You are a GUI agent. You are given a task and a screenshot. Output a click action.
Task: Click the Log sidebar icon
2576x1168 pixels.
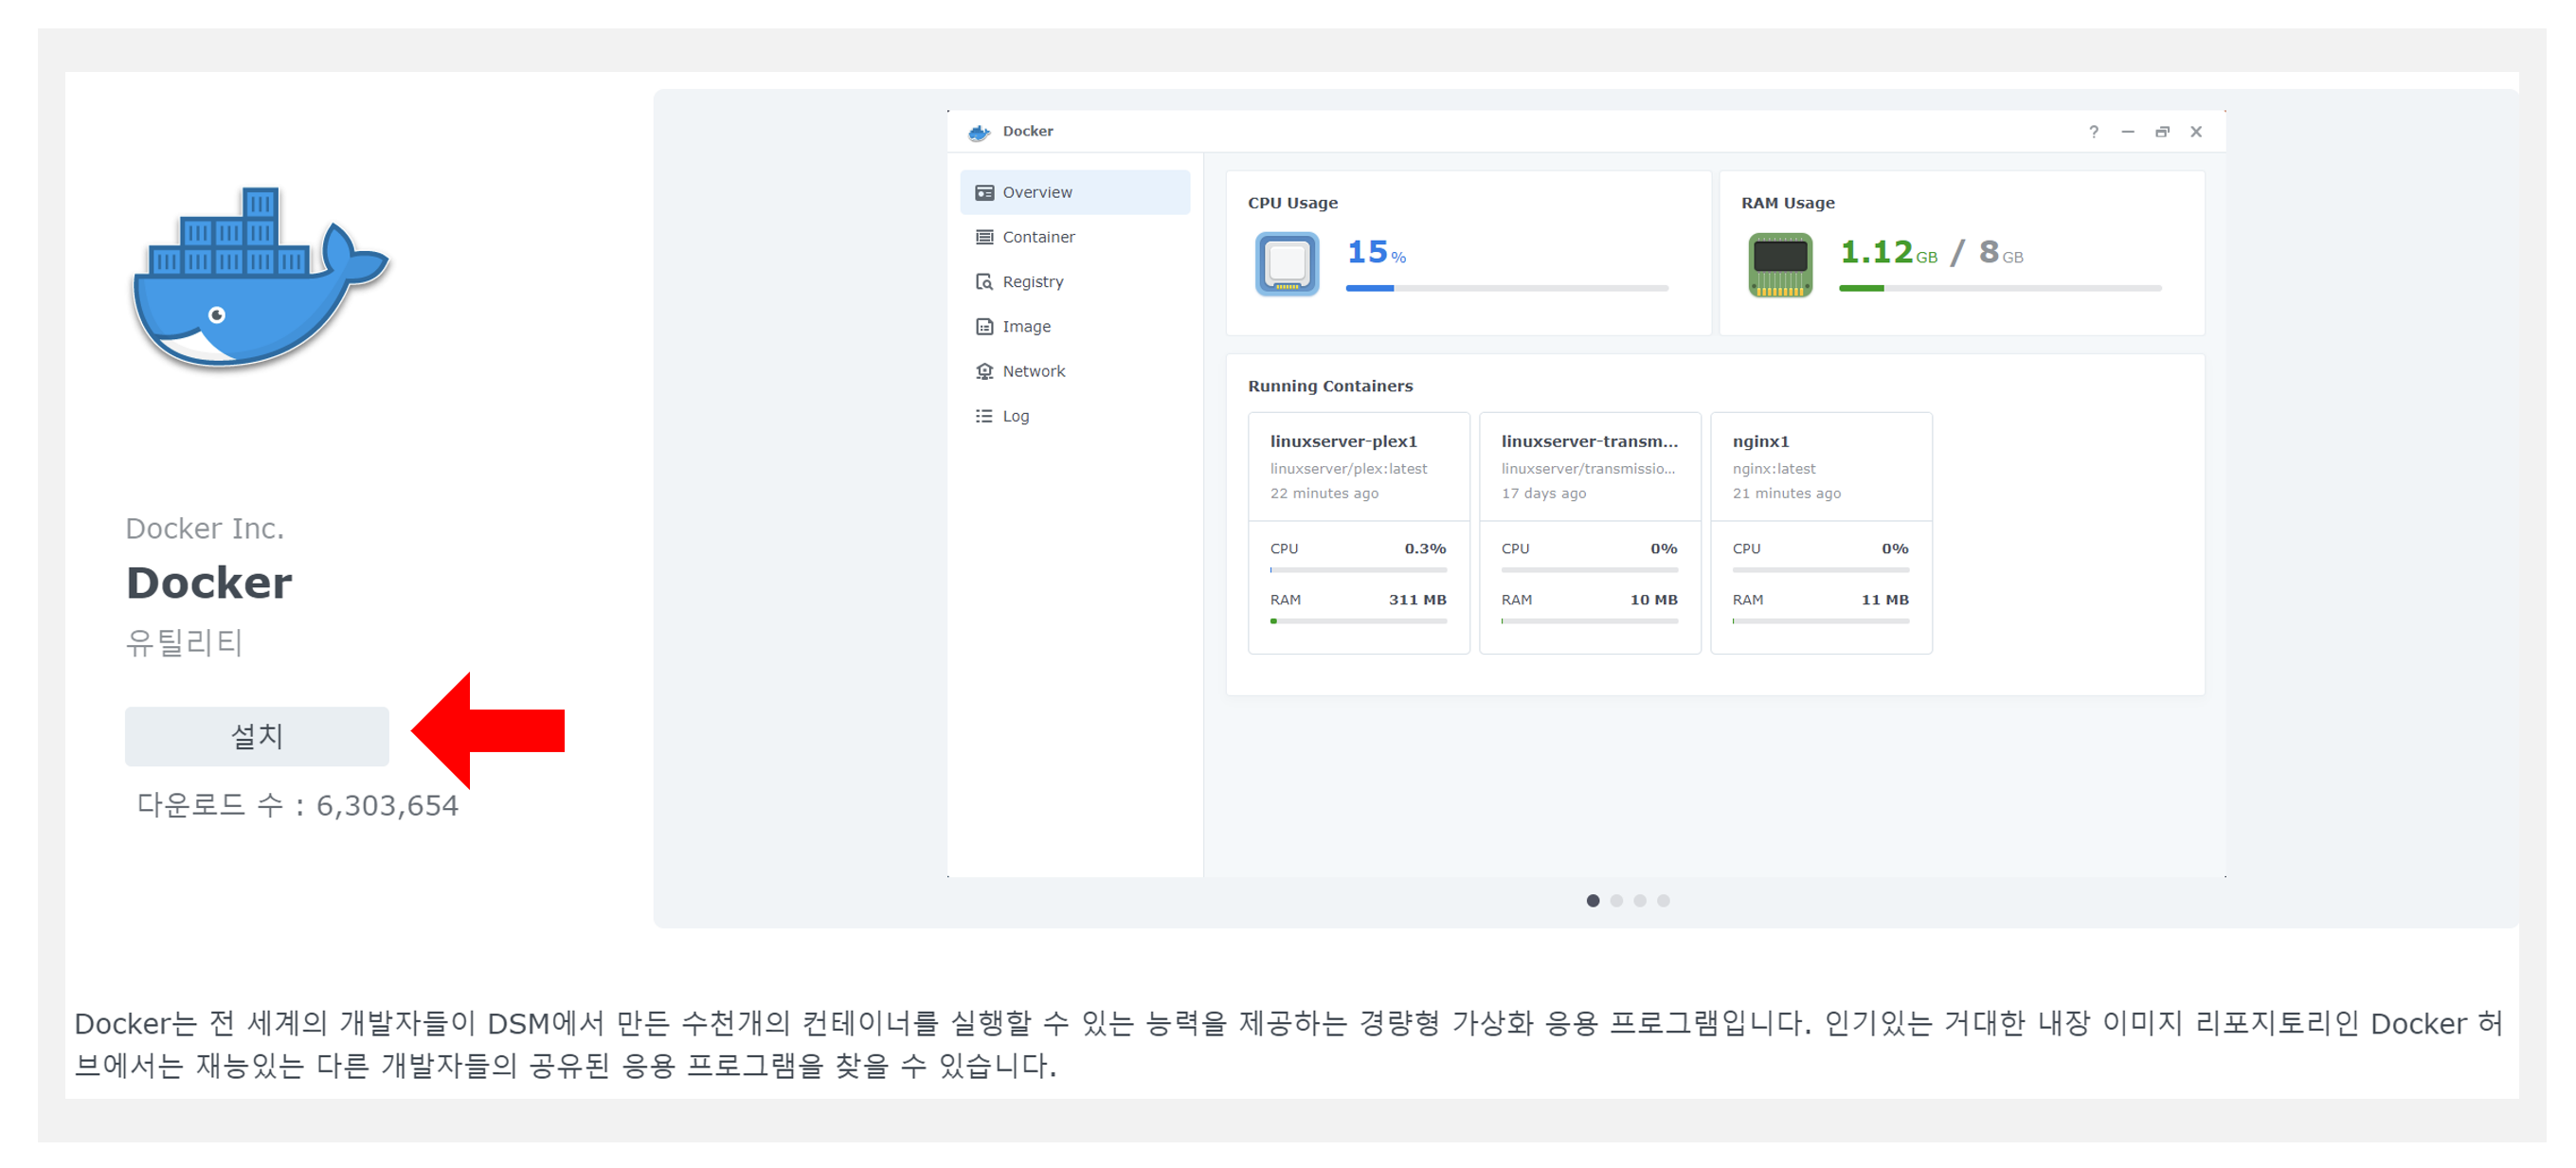tap(985, 416)
